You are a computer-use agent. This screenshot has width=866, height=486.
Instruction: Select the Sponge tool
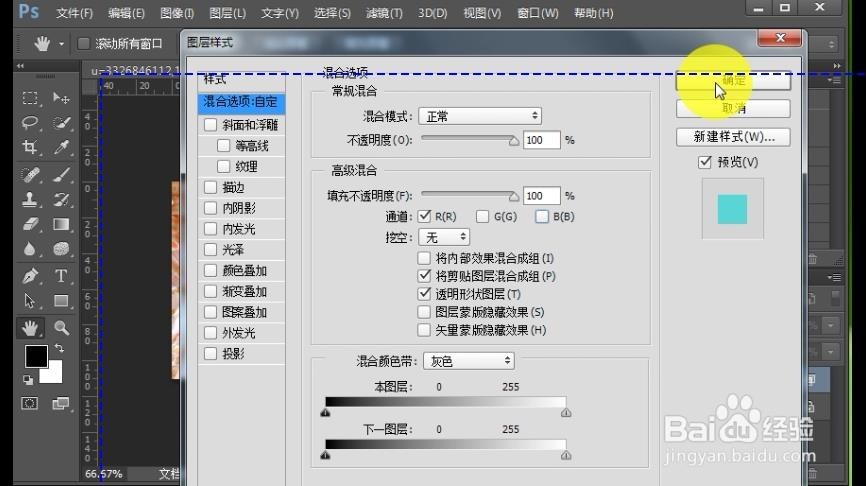(61, 249)
